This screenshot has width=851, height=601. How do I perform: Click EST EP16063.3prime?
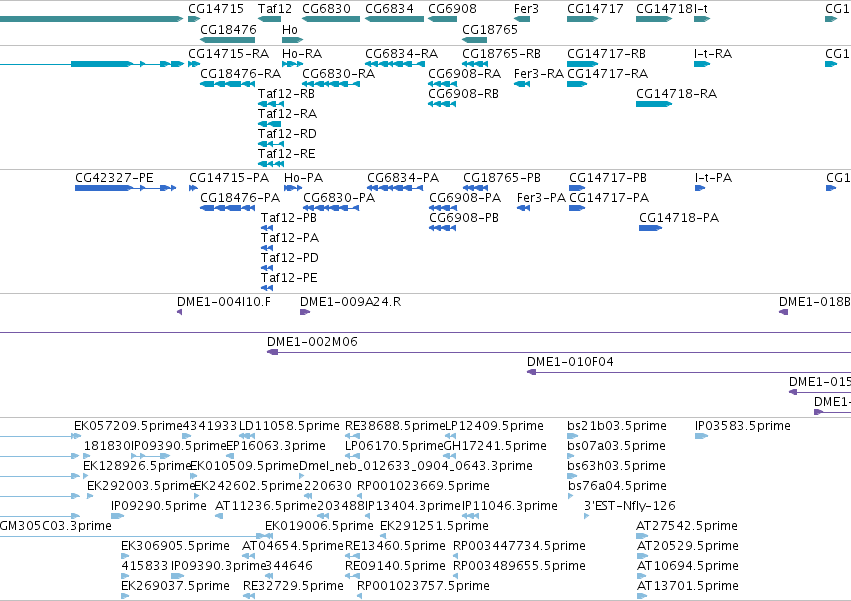tap(276, 446)
